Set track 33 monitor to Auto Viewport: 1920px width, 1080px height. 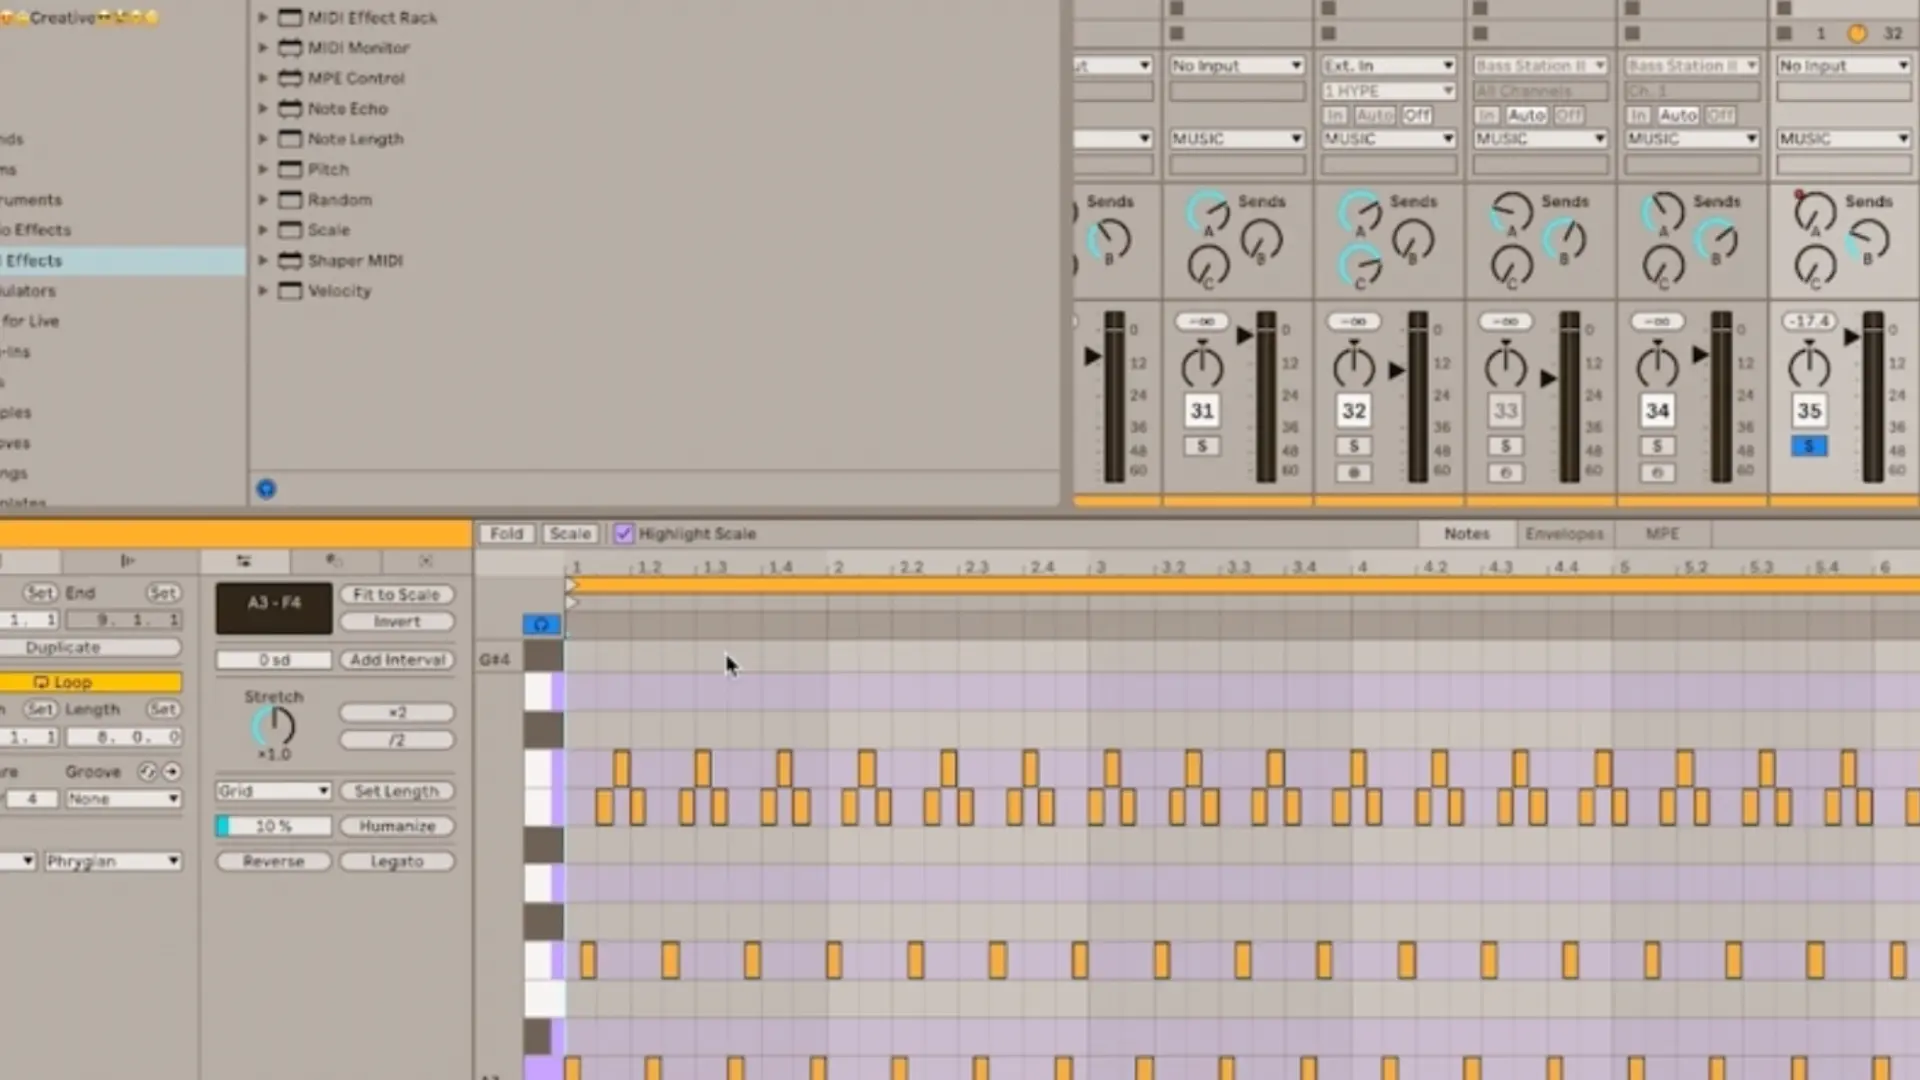[1526, 115]
